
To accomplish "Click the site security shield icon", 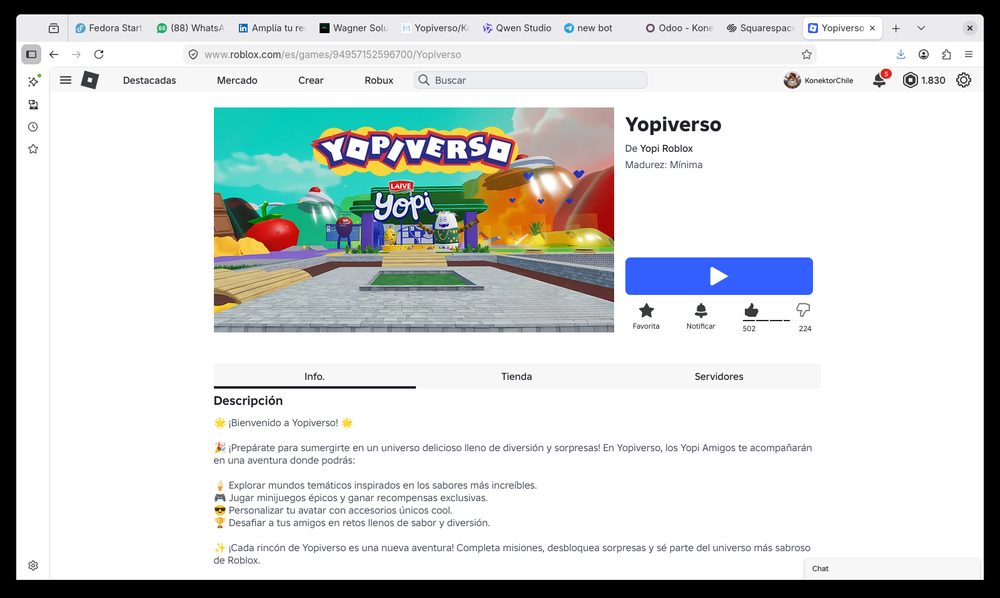I will (193, 54).
